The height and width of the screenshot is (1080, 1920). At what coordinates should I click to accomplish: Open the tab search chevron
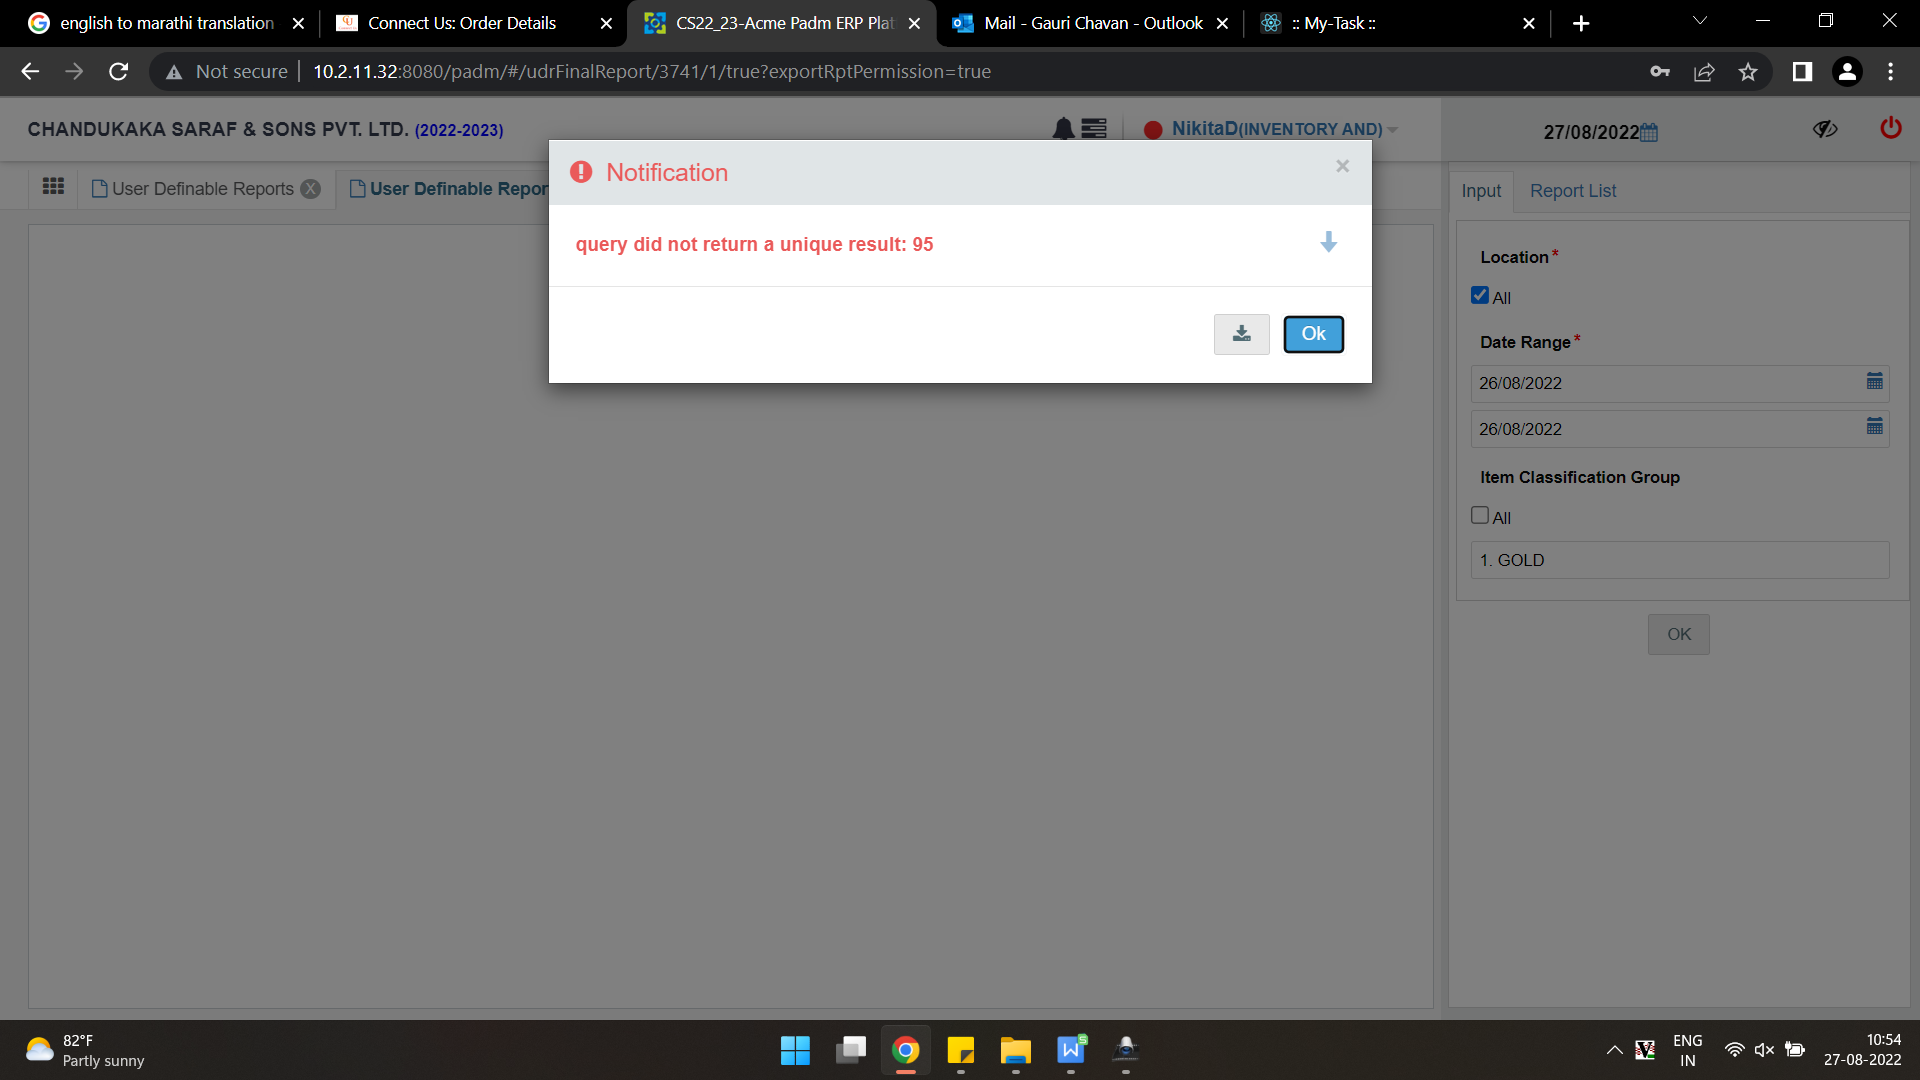click(1699, 21)
